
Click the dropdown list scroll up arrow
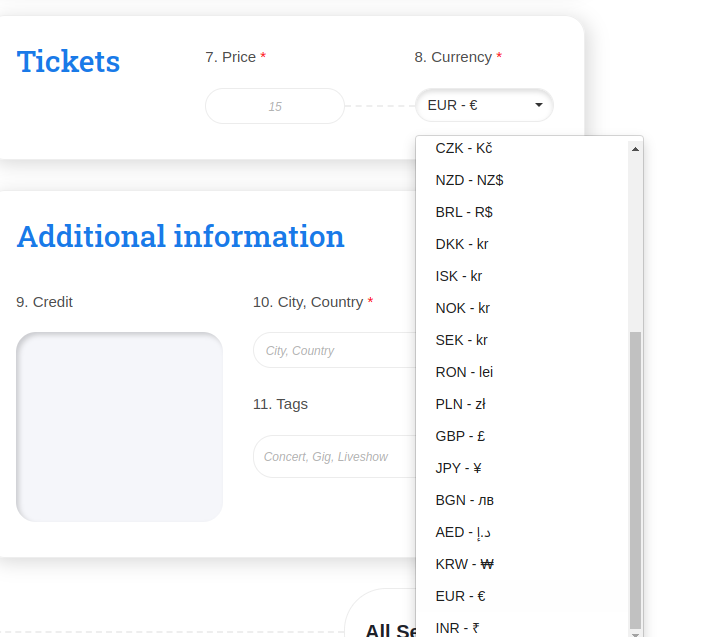[x=635, y=148]
